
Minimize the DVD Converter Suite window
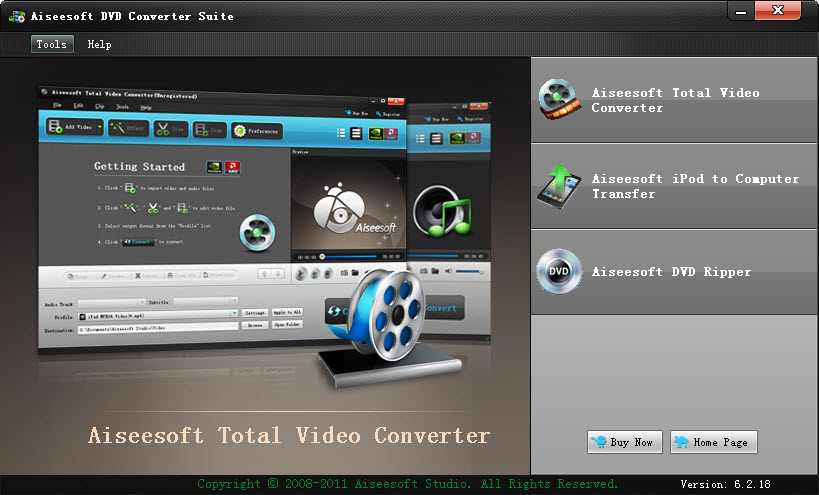pyautogui.click(x=741, y=11)
